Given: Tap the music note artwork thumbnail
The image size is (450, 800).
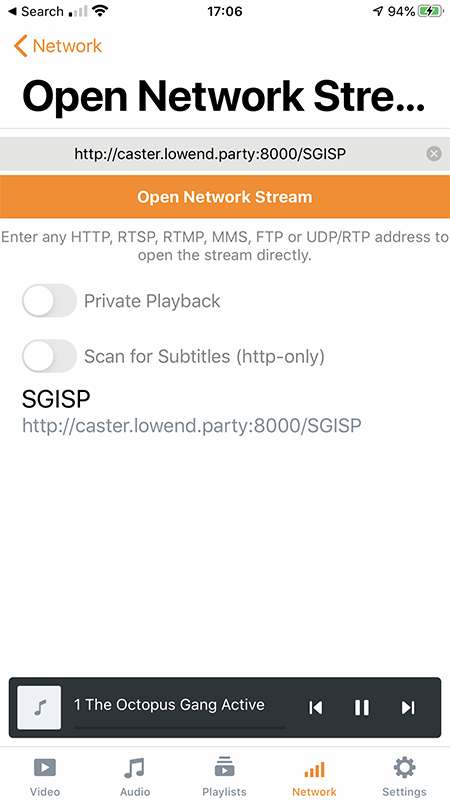Looking at the screenshot, I should point(39,707).
